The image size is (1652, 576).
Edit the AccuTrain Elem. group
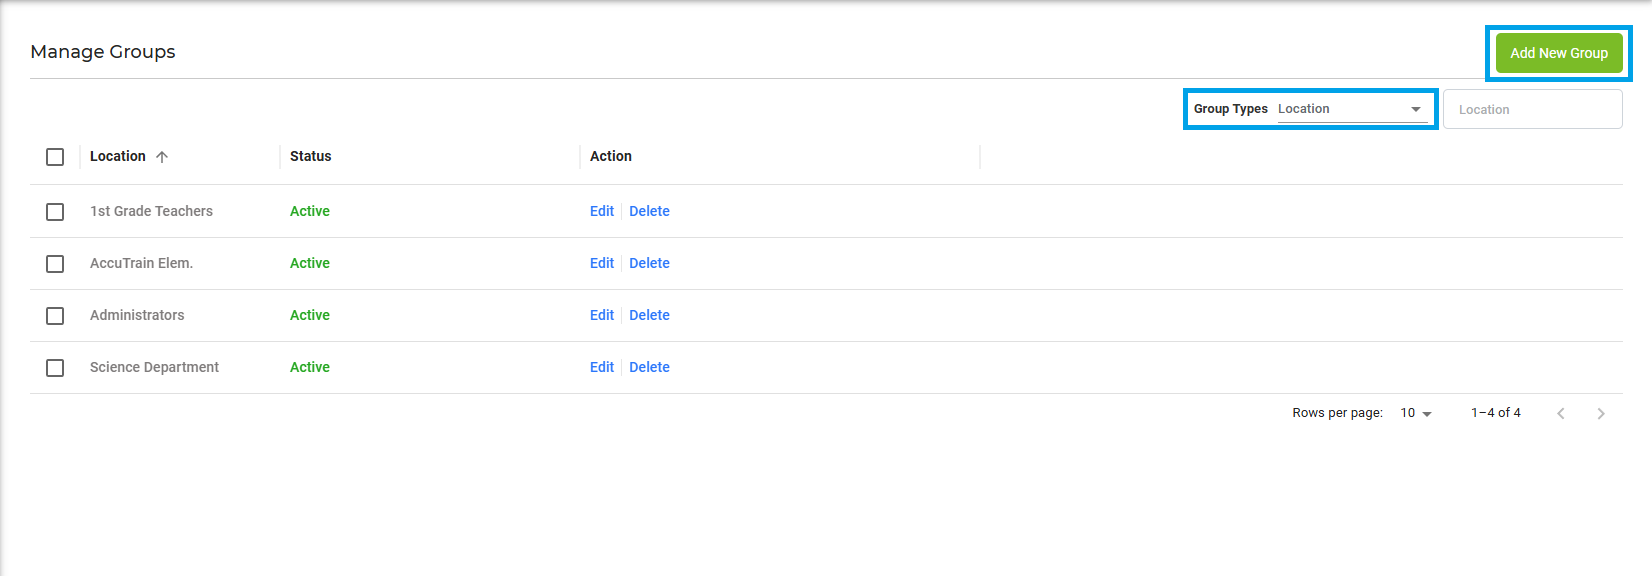pos(601,263)
